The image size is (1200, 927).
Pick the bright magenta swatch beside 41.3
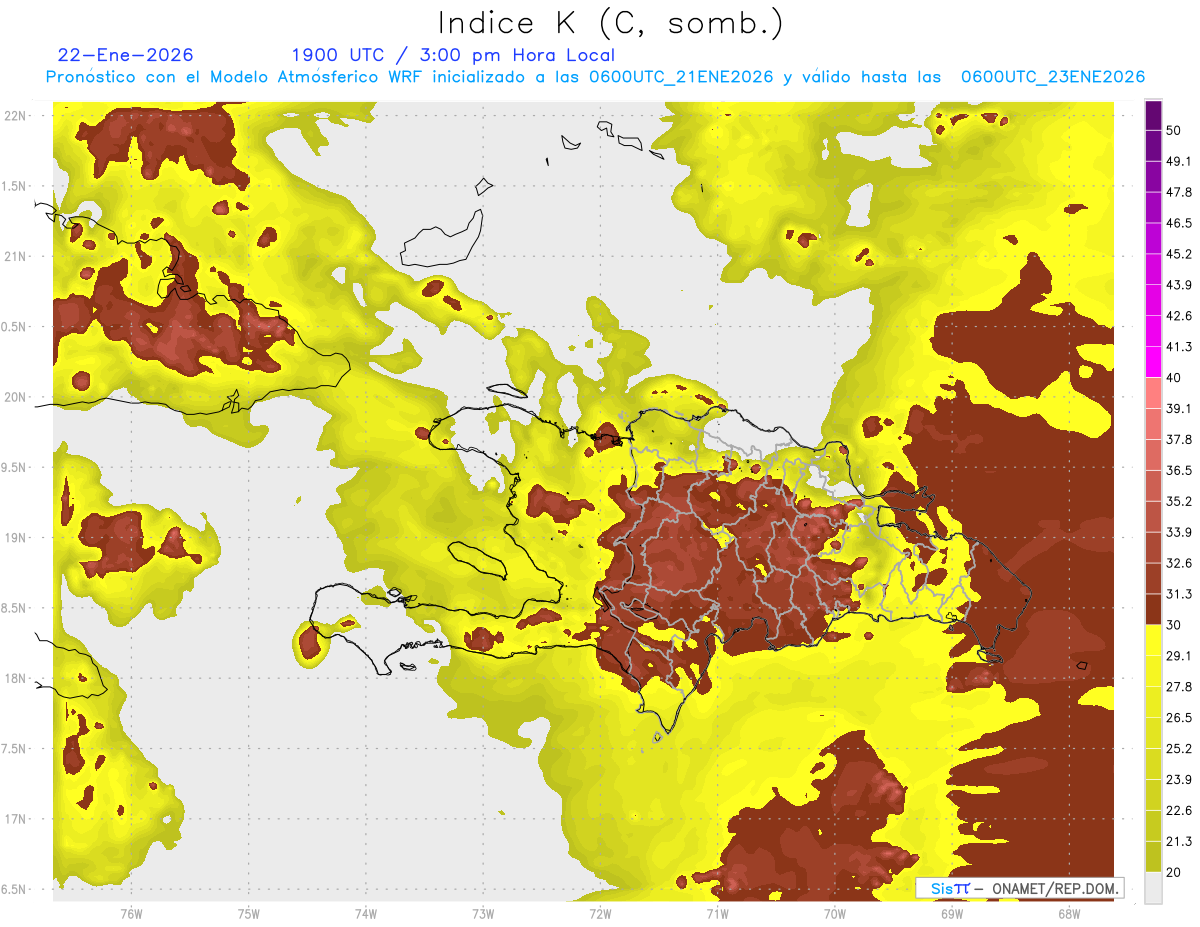1153,361
